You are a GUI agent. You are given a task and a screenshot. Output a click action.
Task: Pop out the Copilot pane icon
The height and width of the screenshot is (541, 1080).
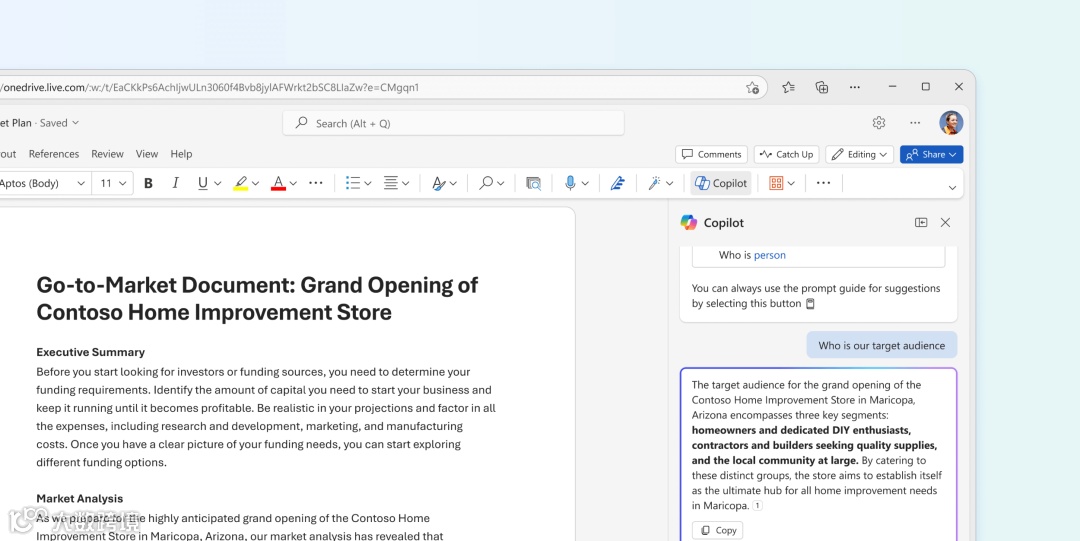pos(921,223)
